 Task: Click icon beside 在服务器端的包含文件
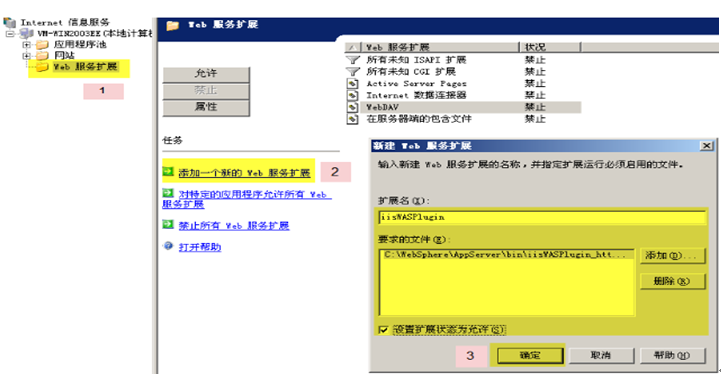click(352, 119)
